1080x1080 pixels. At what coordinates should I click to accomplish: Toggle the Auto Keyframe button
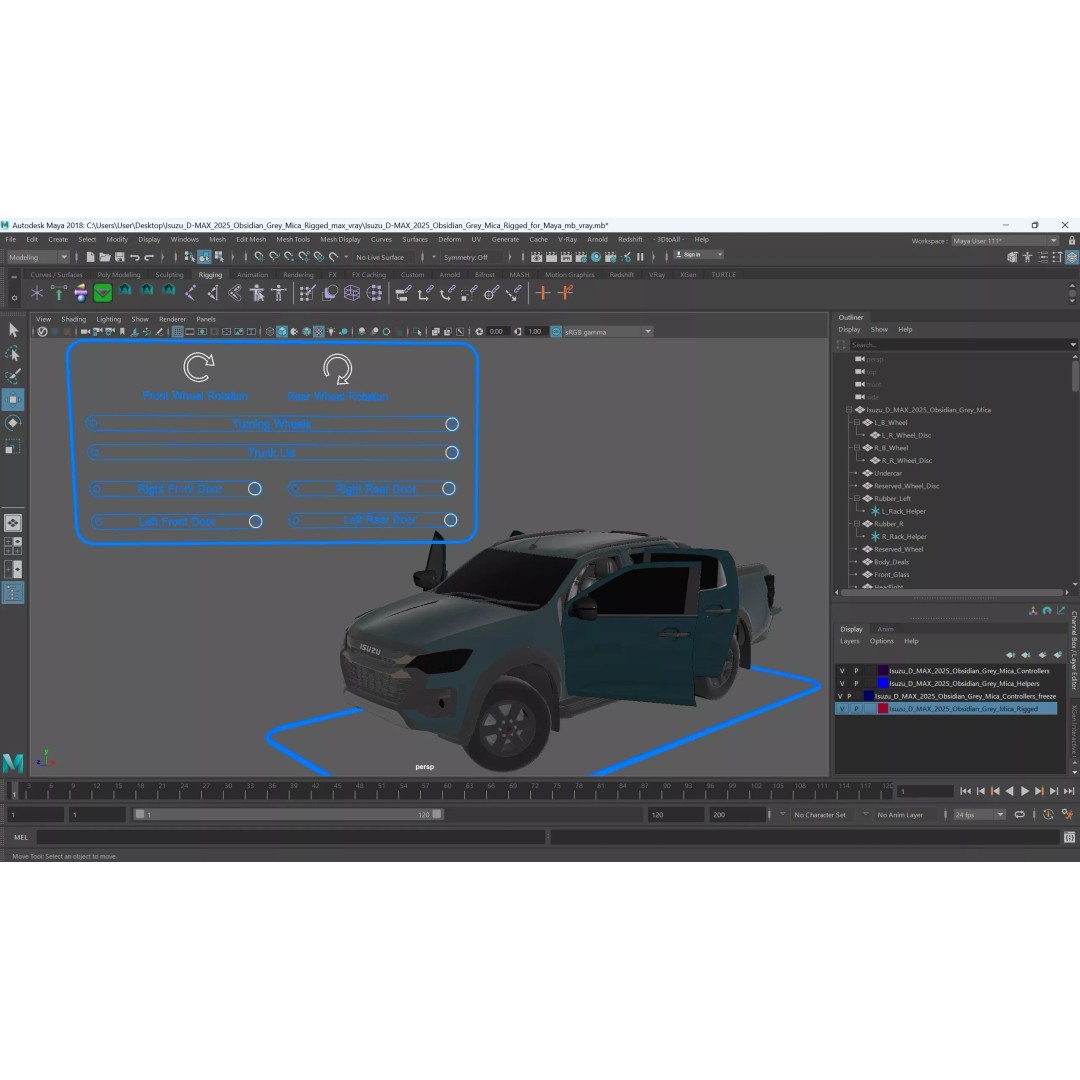[x=1048, y=814]
